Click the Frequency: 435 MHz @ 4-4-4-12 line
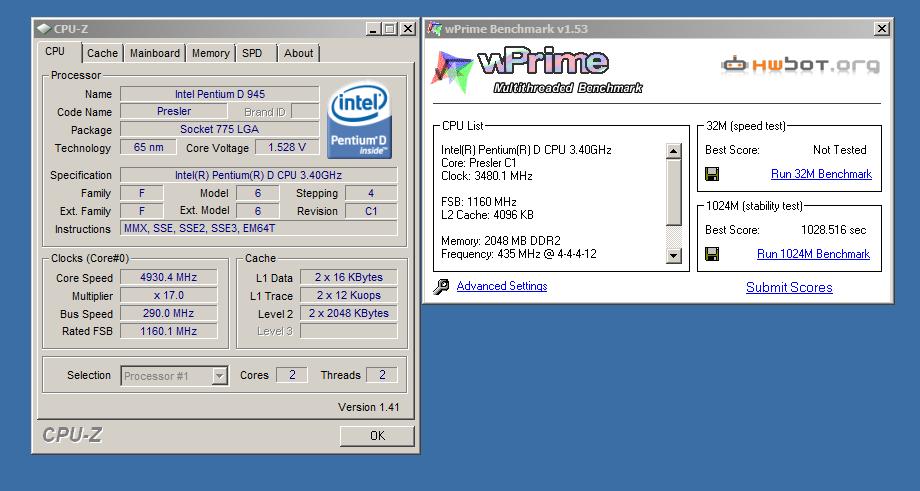The height and width of the screenshot is (491, 920). pyautogui.click(x=519, y=254)
